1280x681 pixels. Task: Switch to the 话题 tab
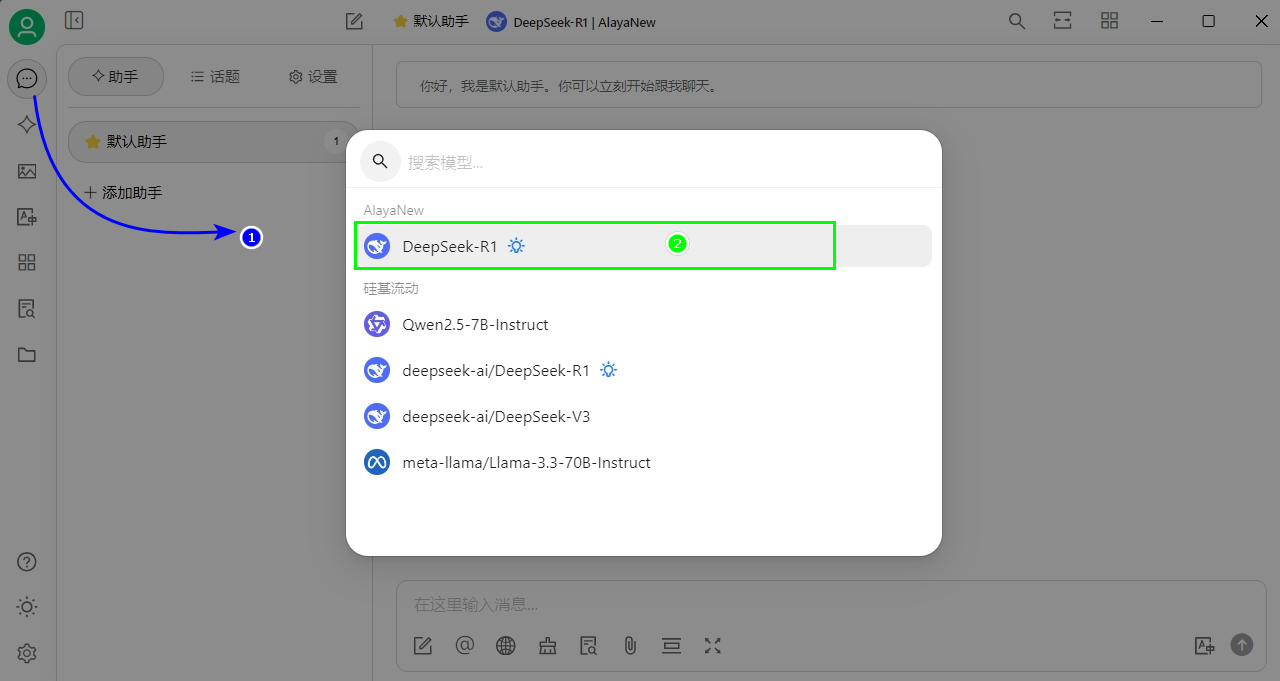[215, 77]
